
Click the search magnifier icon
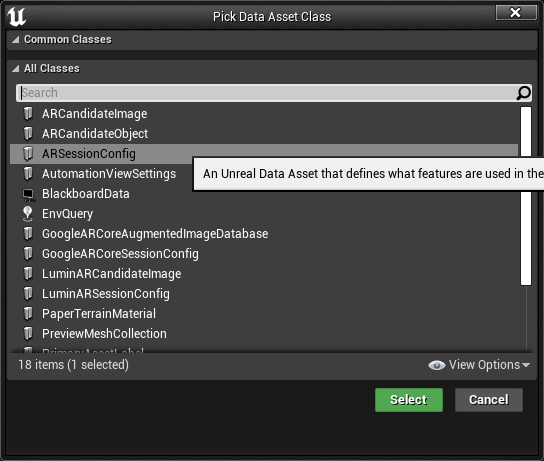pyautogui.click(x=523, y=93)
